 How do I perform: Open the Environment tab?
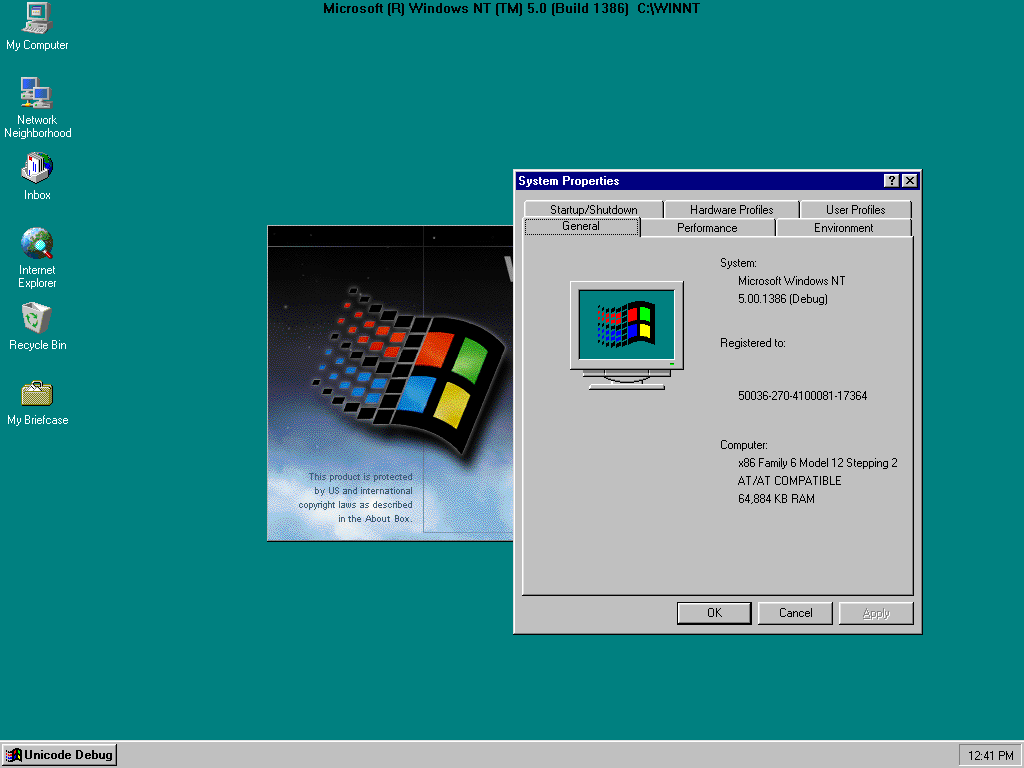[x=843, y=227]
